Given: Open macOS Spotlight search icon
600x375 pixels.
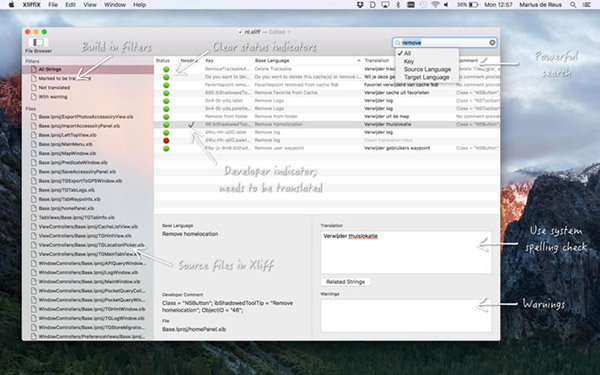Looking at the screenshot, I should coord(573,5).
